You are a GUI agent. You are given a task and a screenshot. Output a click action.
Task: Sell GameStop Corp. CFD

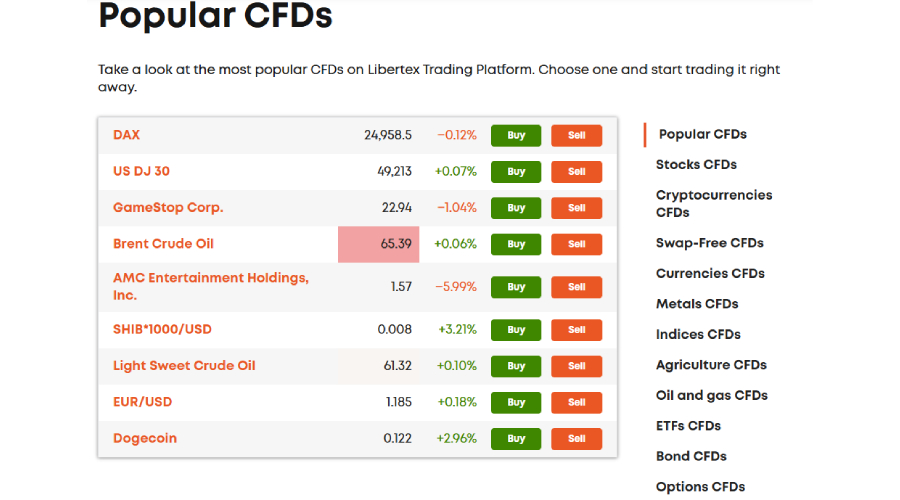(576, 208)
